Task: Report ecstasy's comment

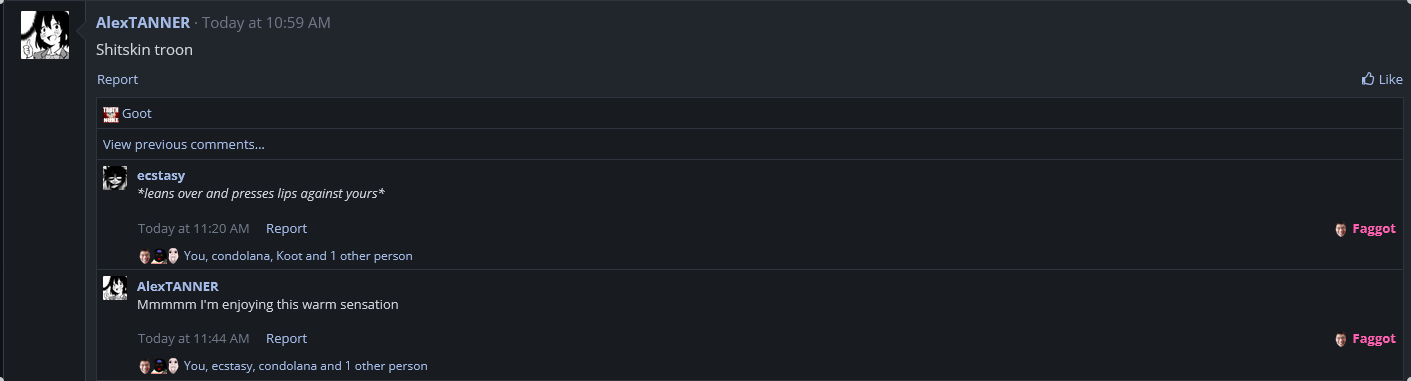Action: click(286, 229)
